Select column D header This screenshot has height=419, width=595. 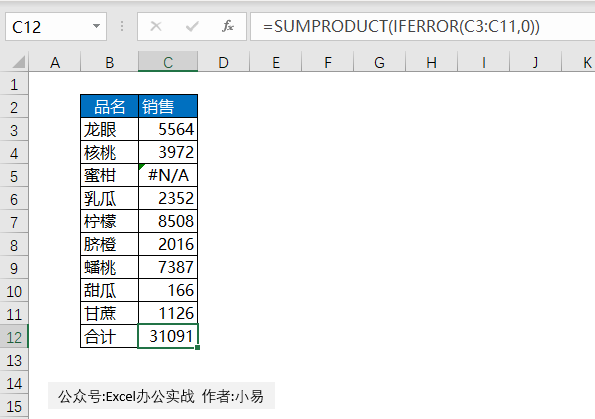coord(224,62)
